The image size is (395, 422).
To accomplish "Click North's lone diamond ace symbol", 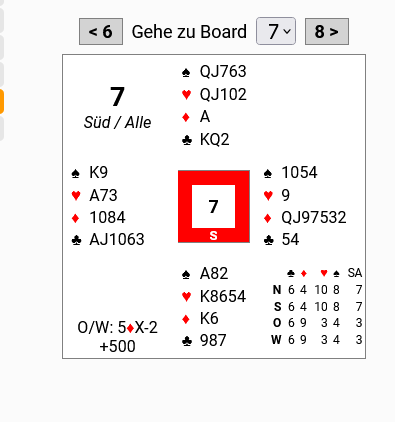I will (186, 117).
